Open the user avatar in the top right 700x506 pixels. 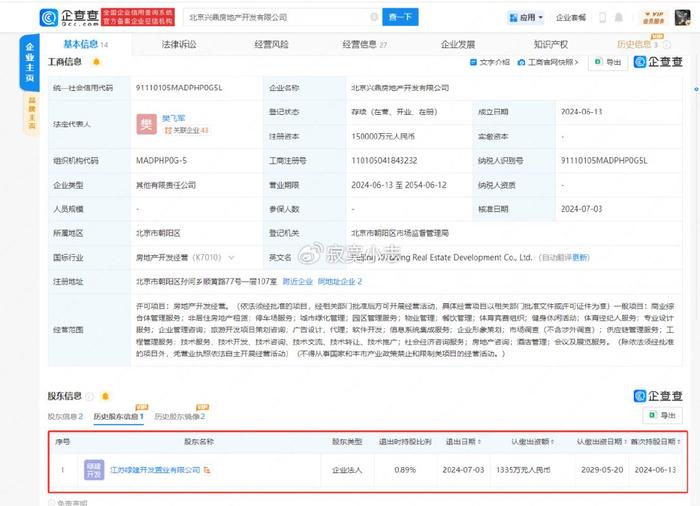click(682, 17)
